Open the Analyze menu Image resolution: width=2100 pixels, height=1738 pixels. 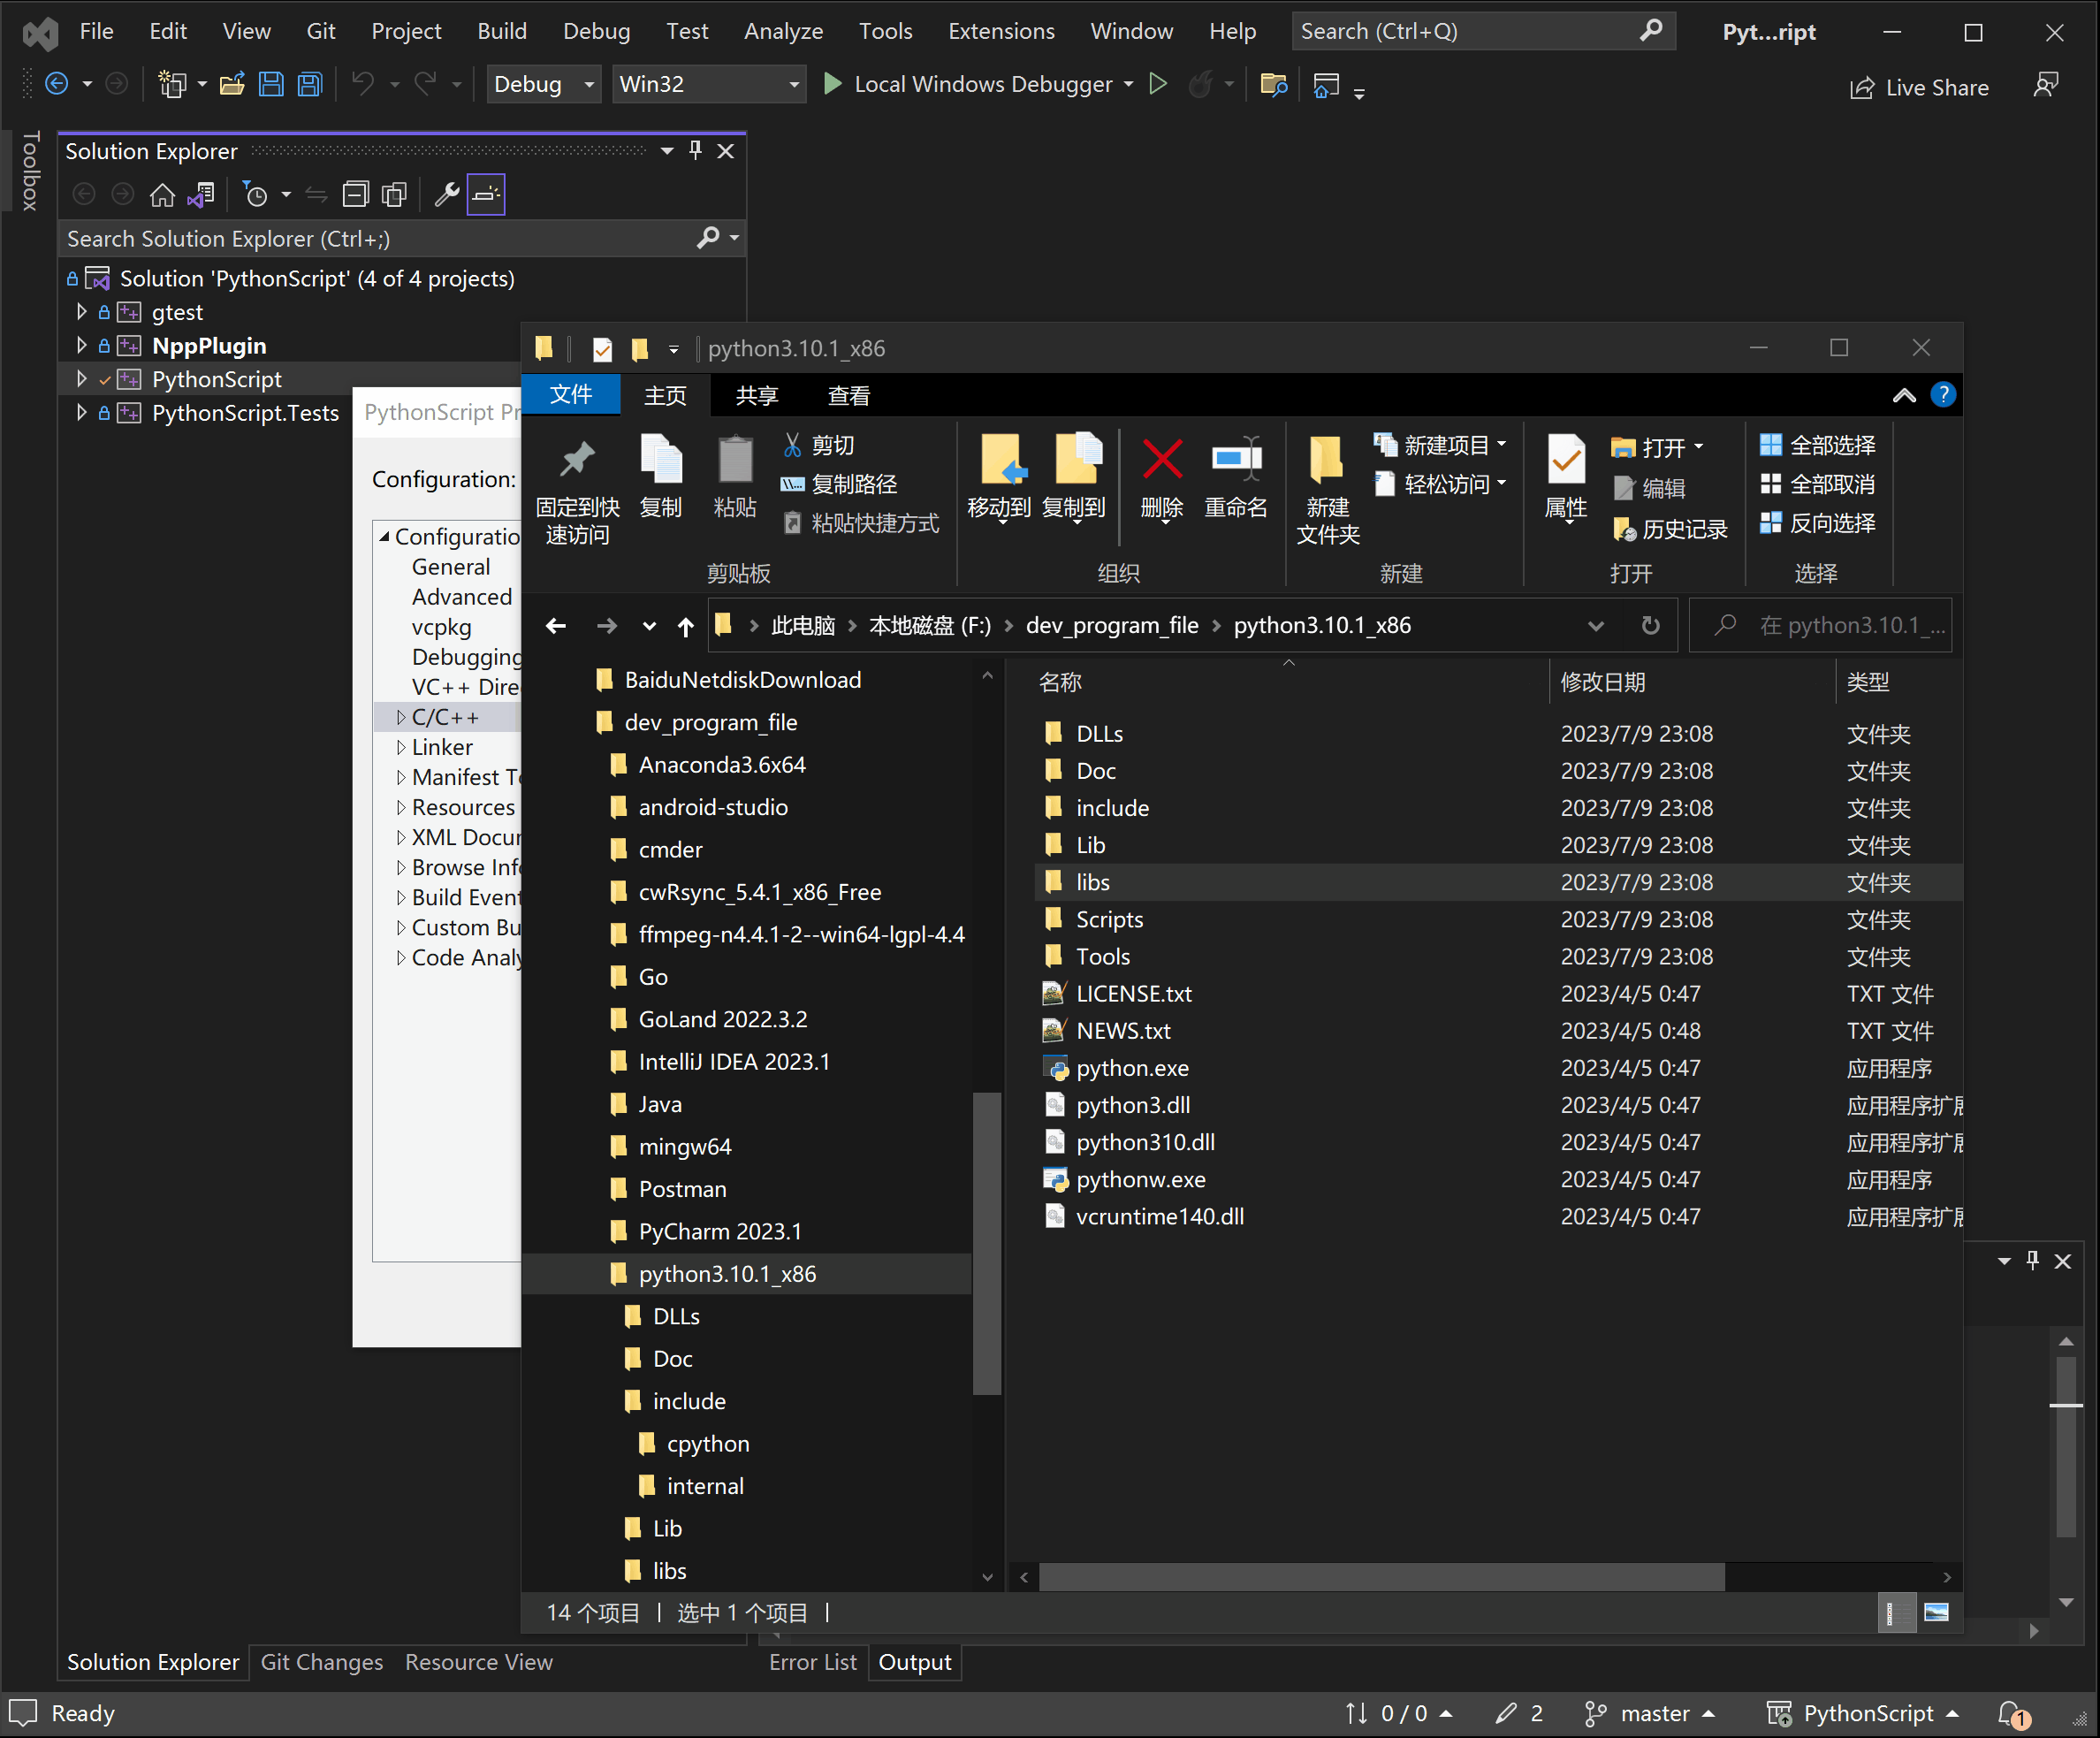point(783,31)
